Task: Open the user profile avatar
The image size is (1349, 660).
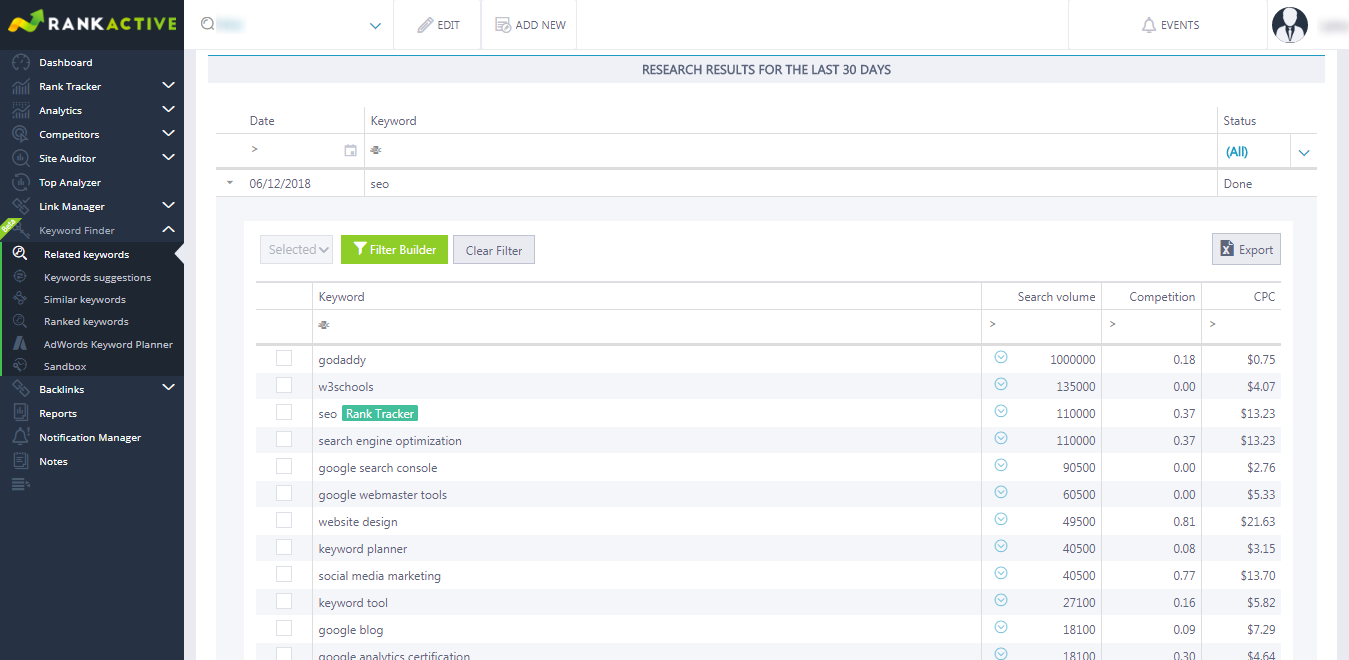Action: 1290,25
